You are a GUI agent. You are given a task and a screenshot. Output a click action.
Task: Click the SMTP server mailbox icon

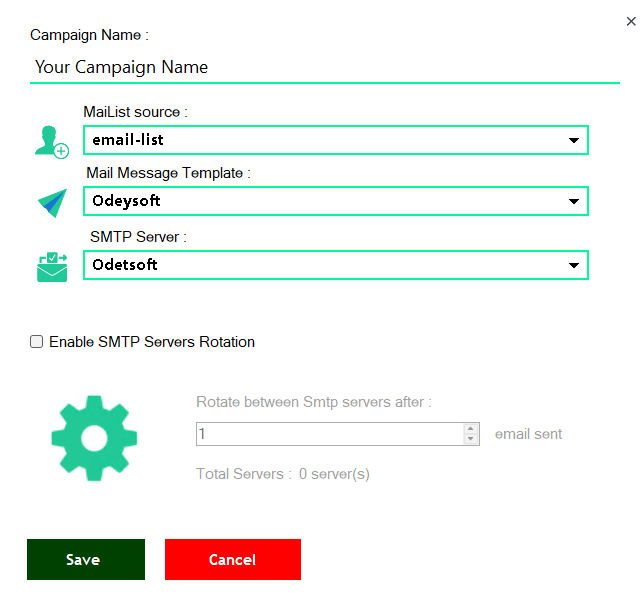tap(51, 266)
